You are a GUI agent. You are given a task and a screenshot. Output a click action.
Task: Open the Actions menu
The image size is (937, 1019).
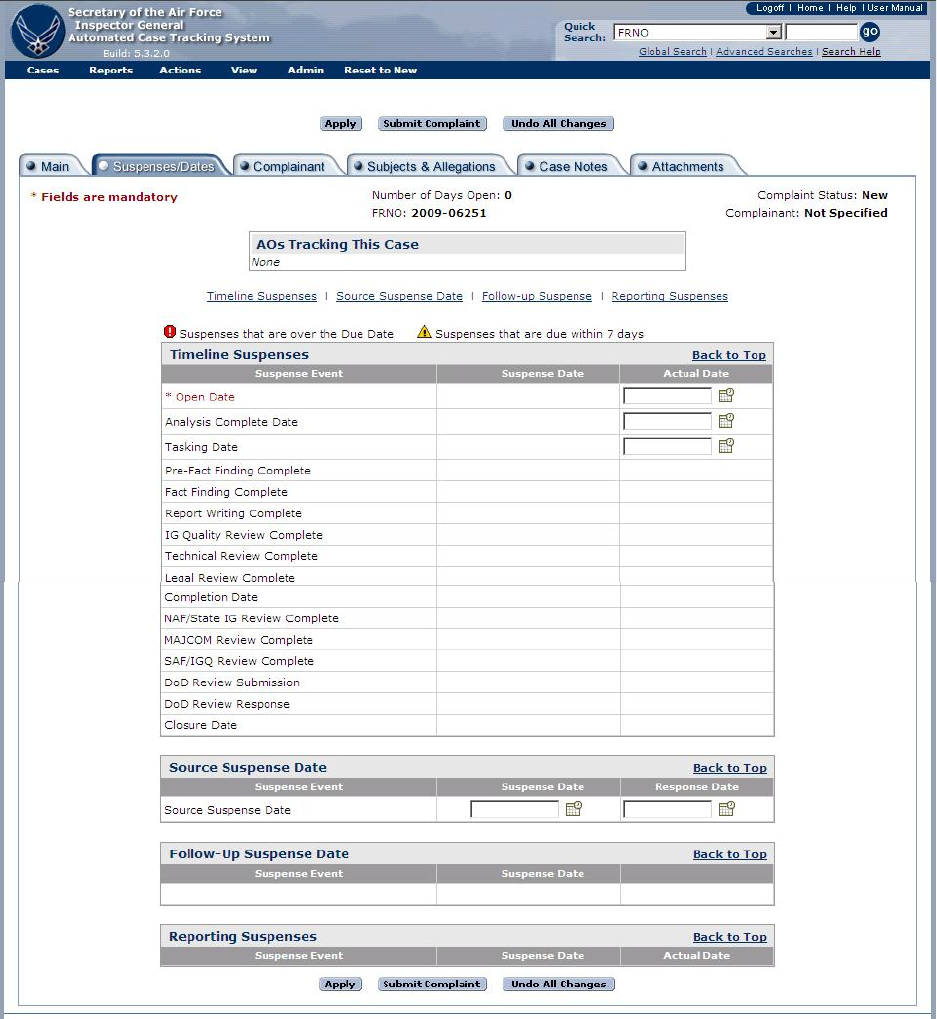(180, 70)
